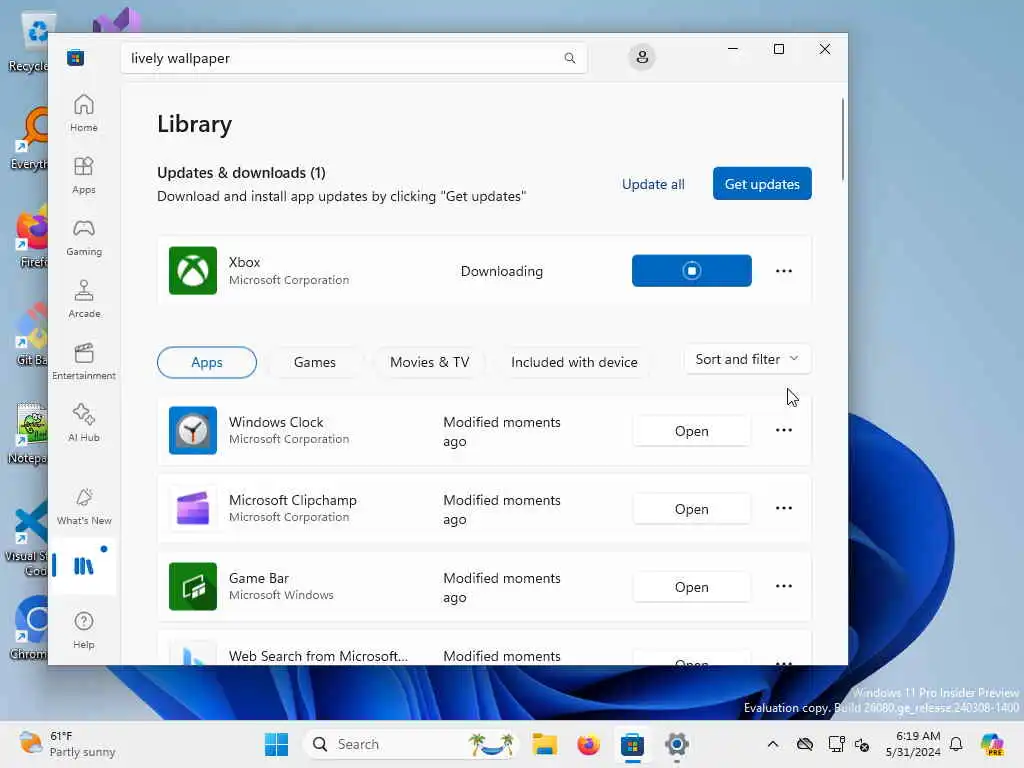
Task: Click the Update all link
Action: tap(653, 184)
